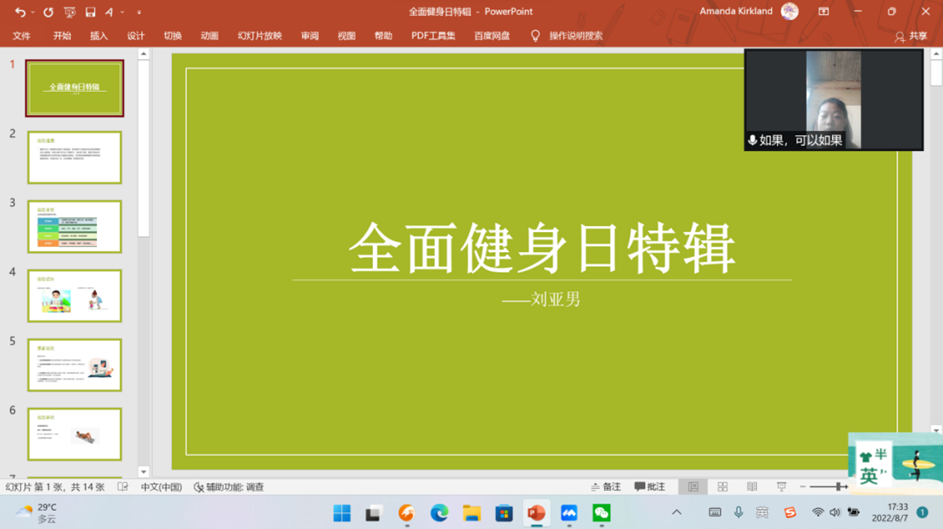Toggle the 备注 notes pane
Image resolution: width=943 pixels, height=529 pixels.
[605, 487]
